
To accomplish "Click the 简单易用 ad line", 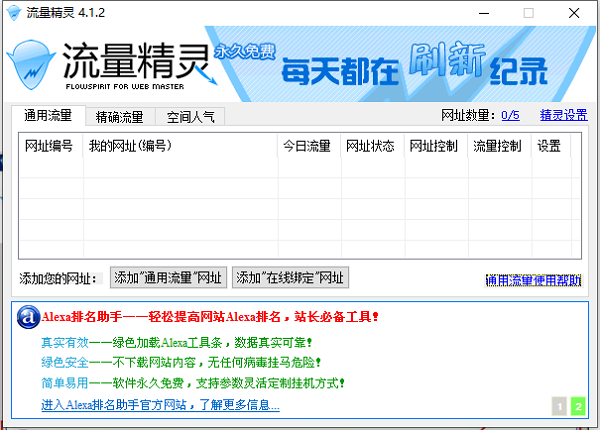I will click(x=192, y=383).
